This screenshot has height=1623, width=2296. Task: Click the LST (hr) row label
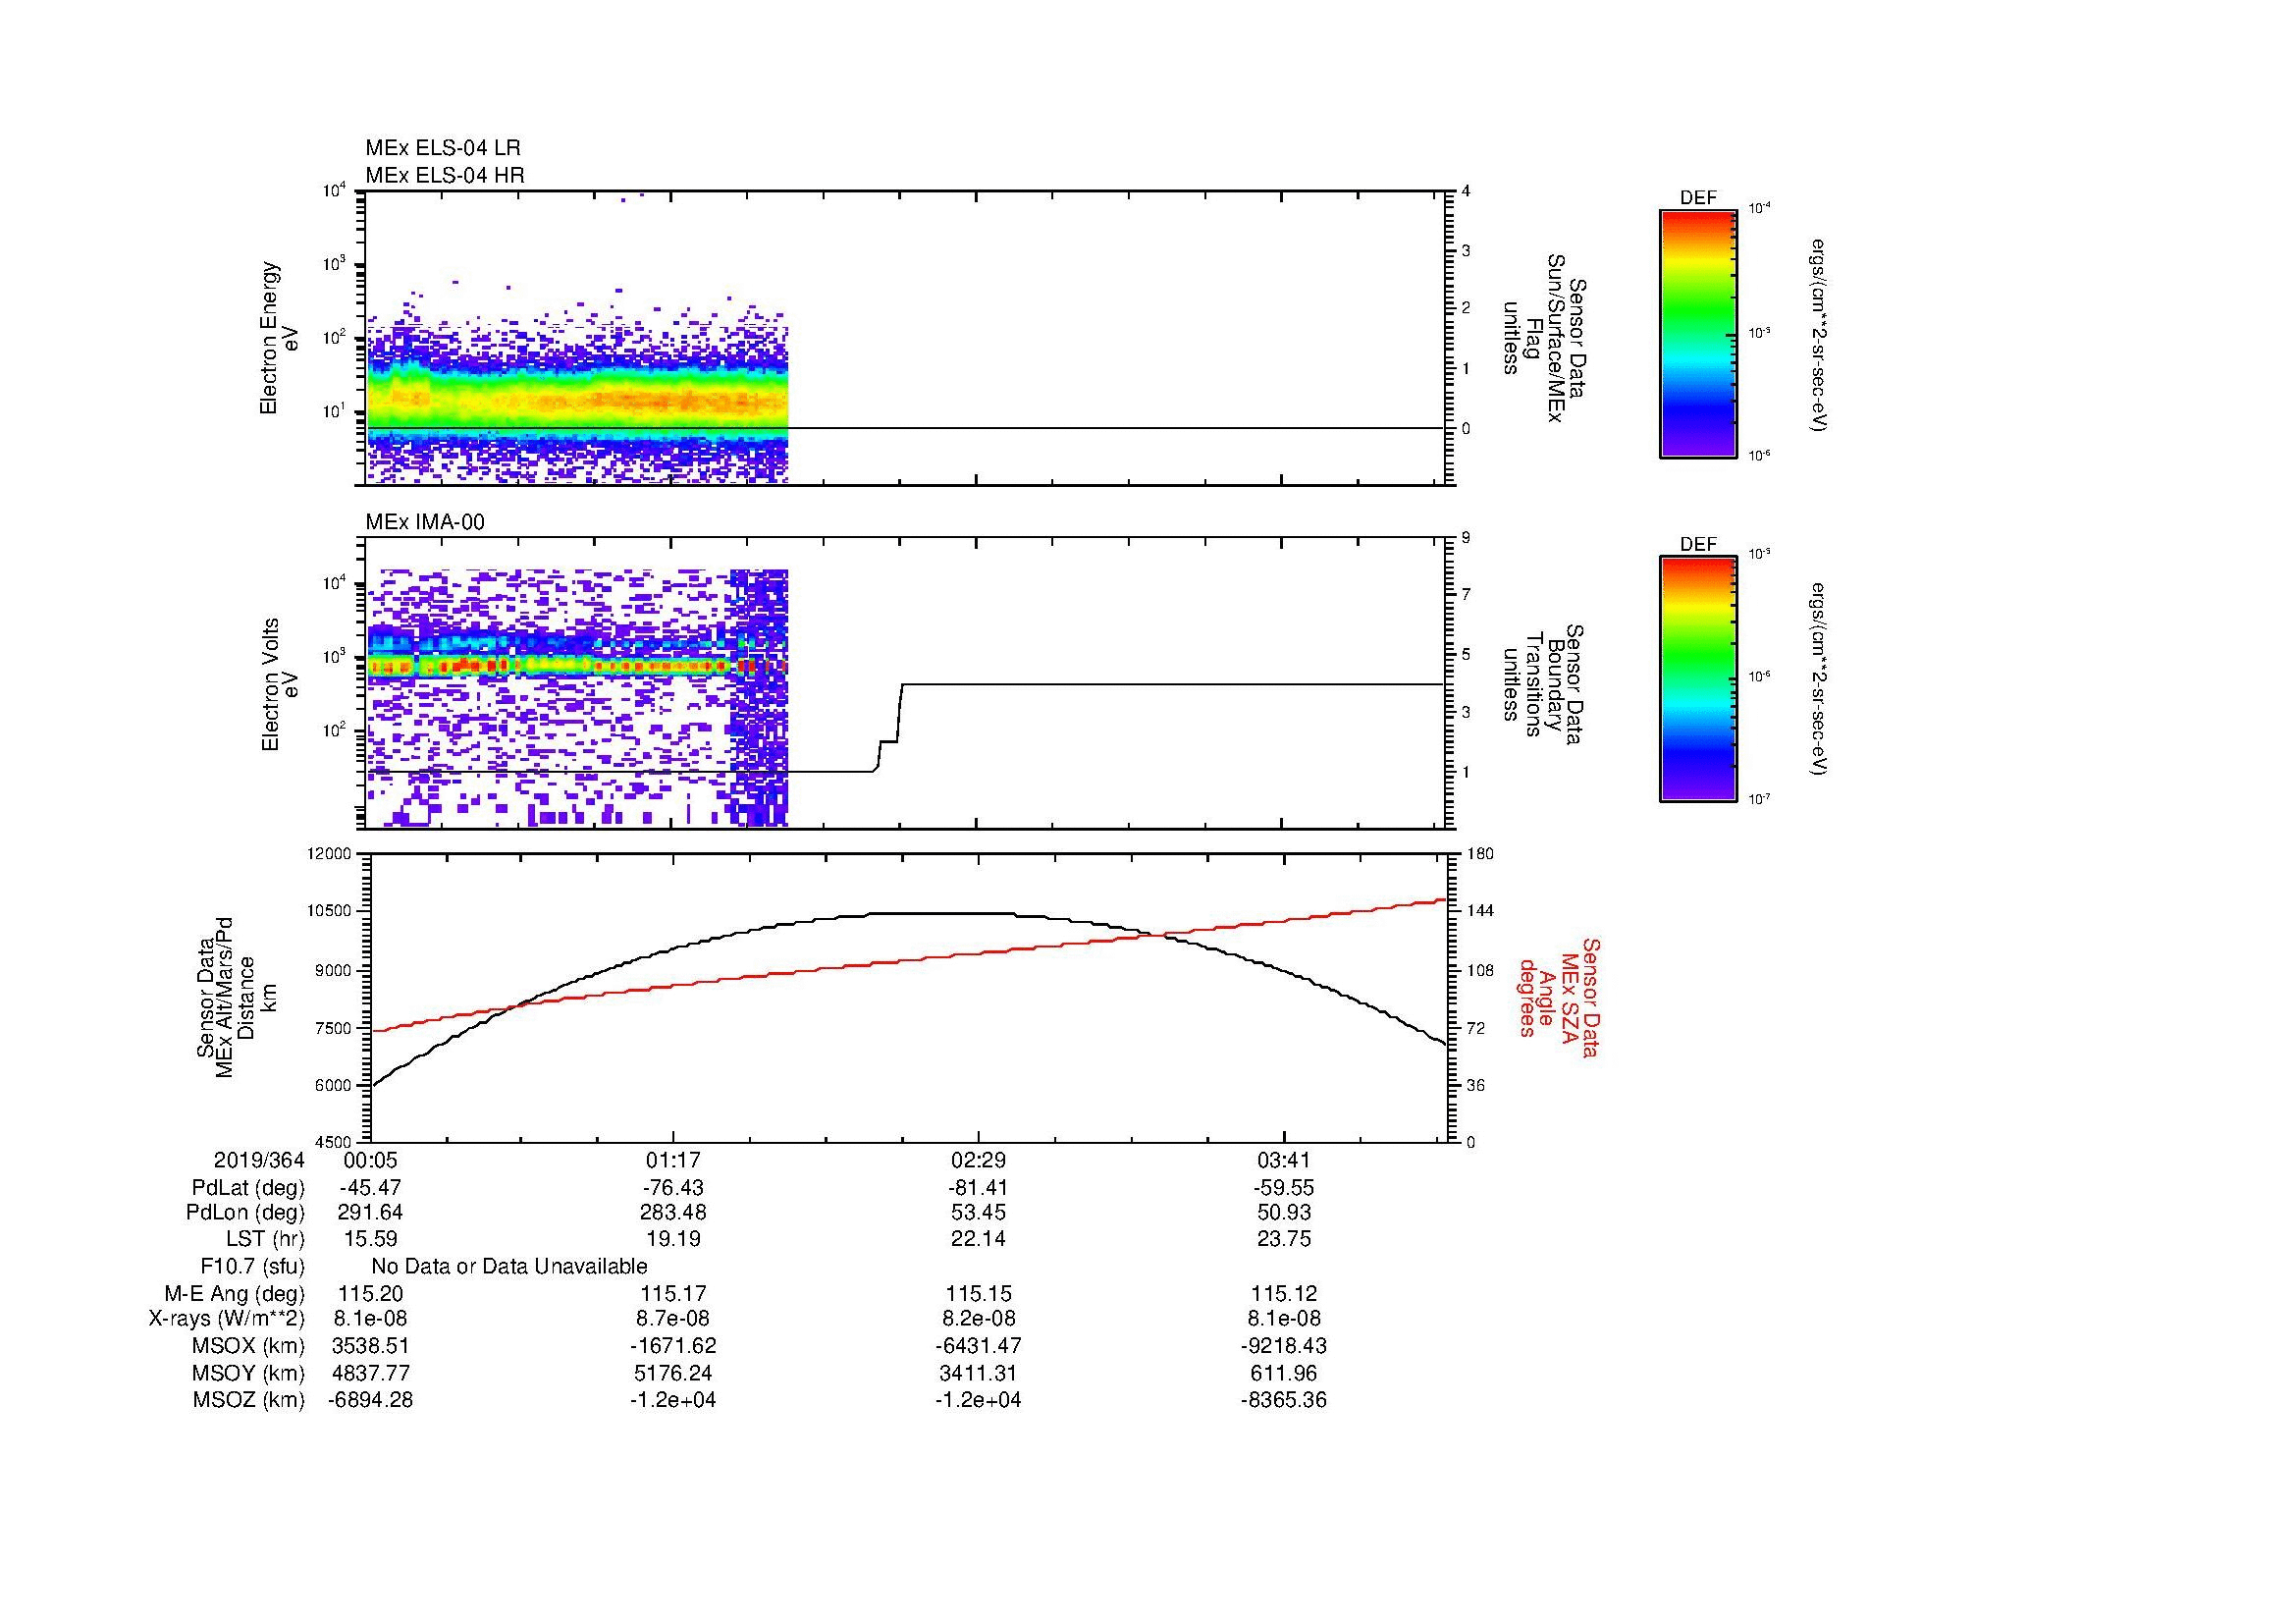265,1239
